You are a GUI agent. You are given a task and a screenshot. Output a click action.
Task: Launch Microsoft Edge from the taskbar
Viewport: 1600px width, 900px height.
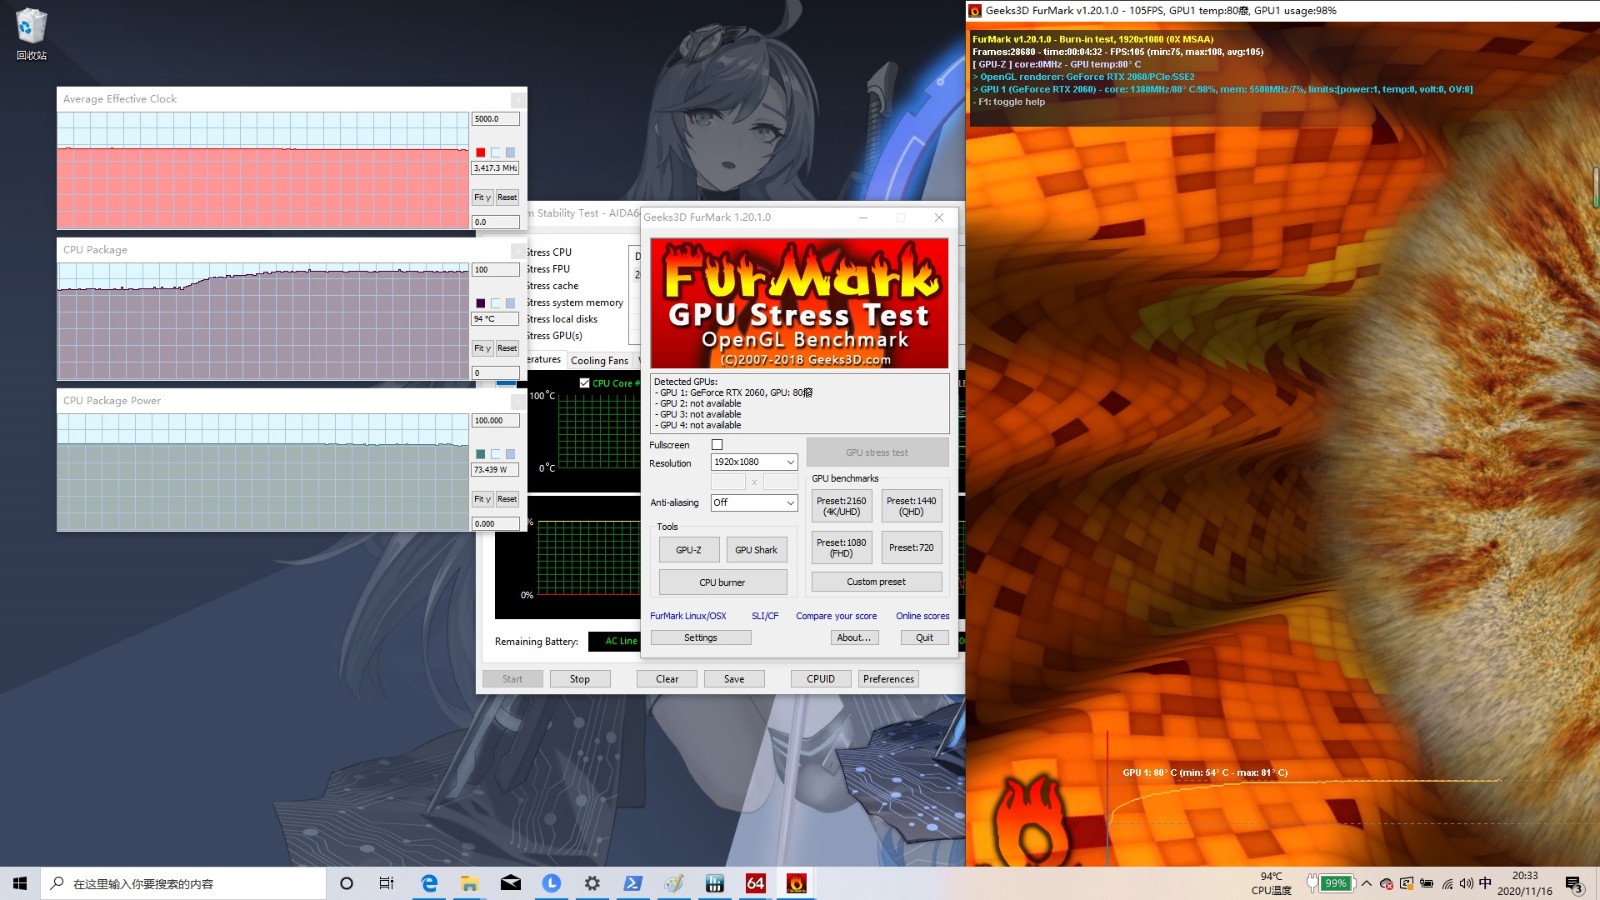coord(429,883)
